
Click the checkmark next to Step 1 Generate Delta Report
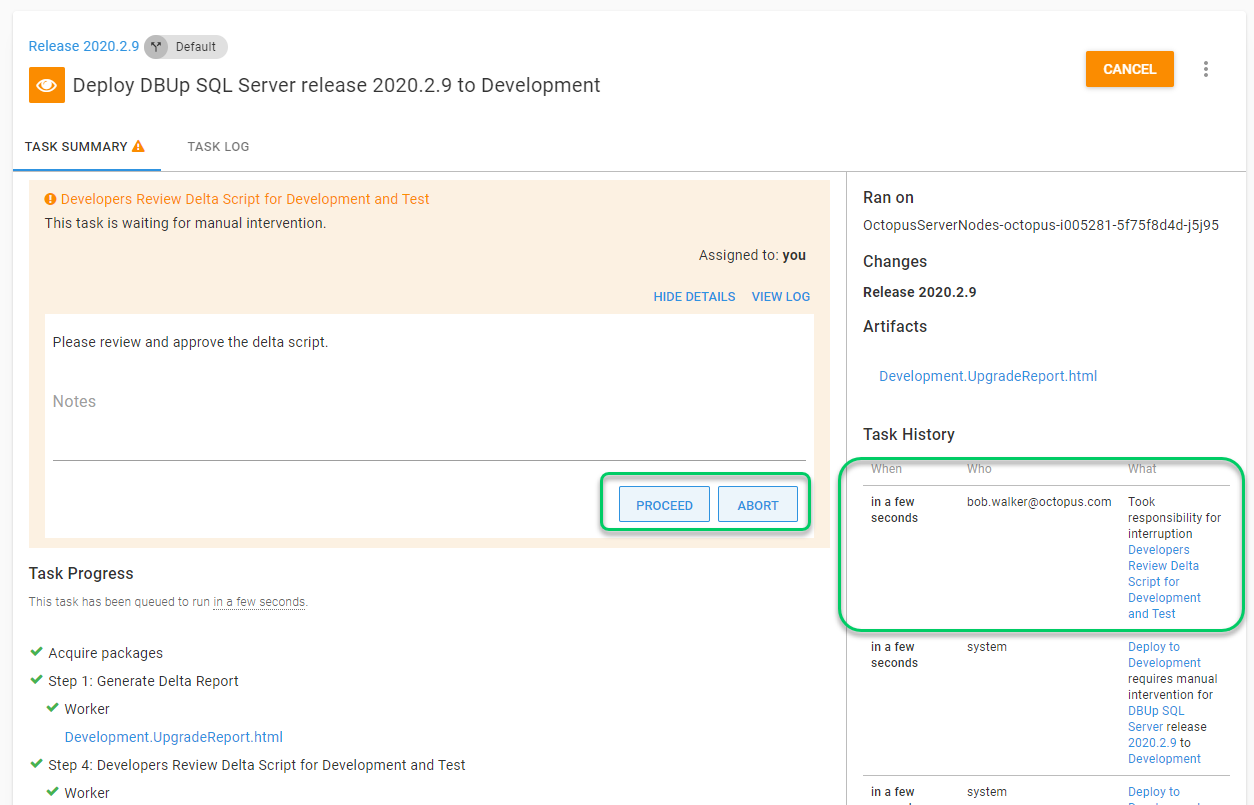tap(37, 681)
